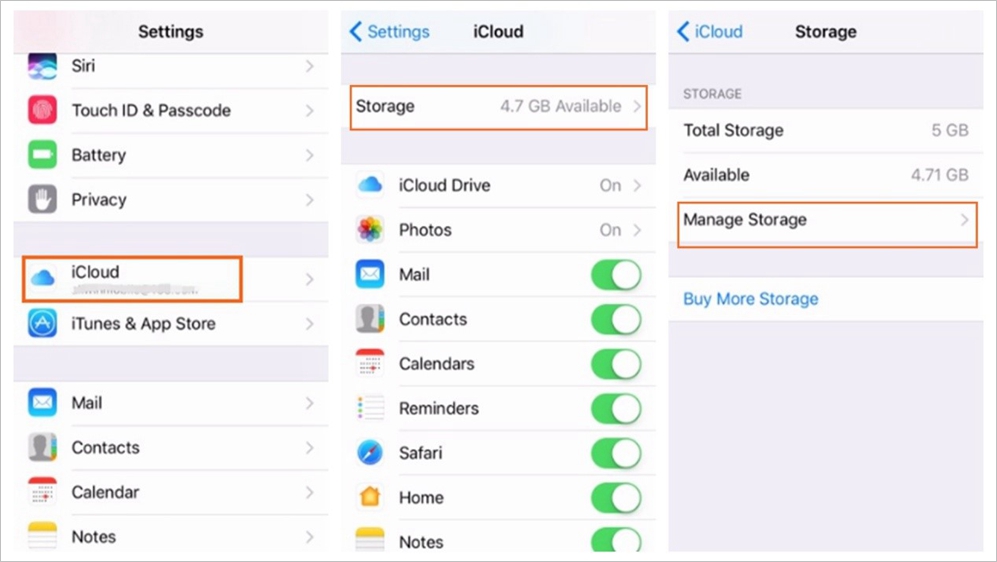This screenshot has height=562, width=997.
Task: Tap the Siri icon in Settings
Action: pyautogui.click(x=43, y=67)
